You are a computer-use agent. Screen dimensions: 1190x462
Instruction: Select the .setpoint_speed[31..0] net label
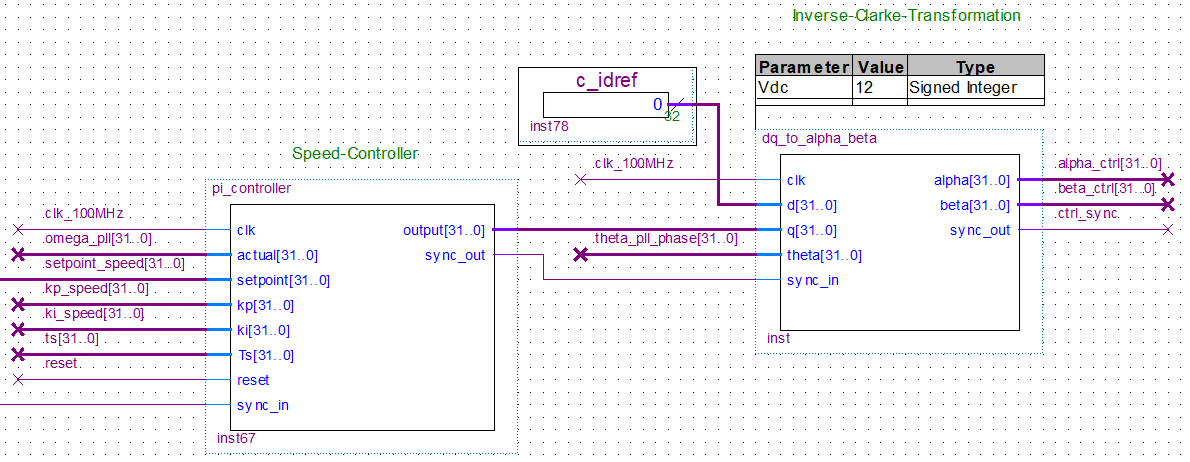113,263
